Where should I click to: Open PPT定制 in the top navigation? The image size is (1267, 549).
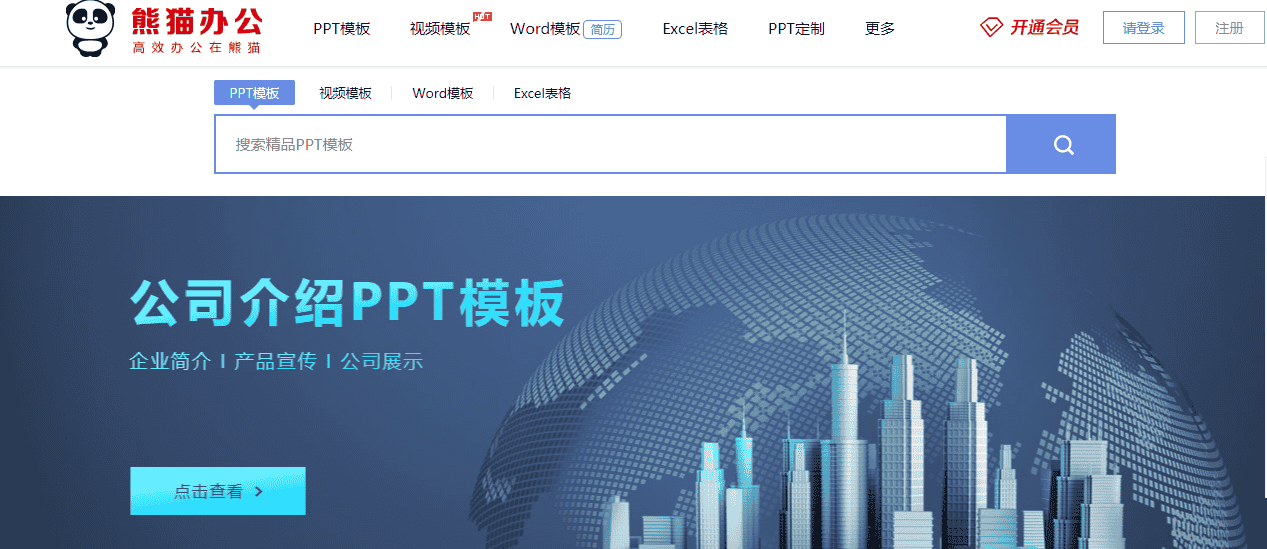click(796, 29)
